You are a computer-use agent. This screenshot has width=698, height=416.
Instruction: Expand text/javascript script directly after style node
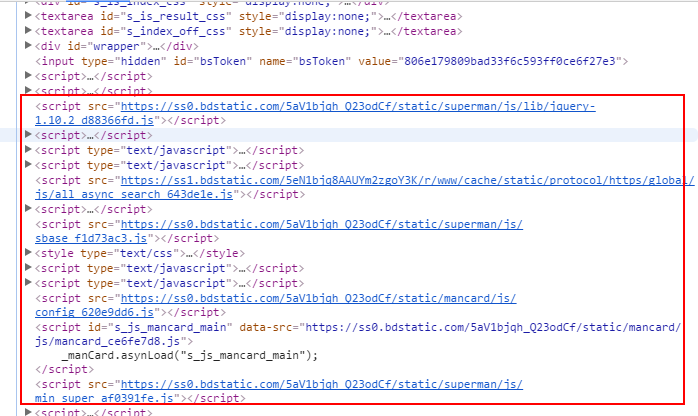click(28, 267)
